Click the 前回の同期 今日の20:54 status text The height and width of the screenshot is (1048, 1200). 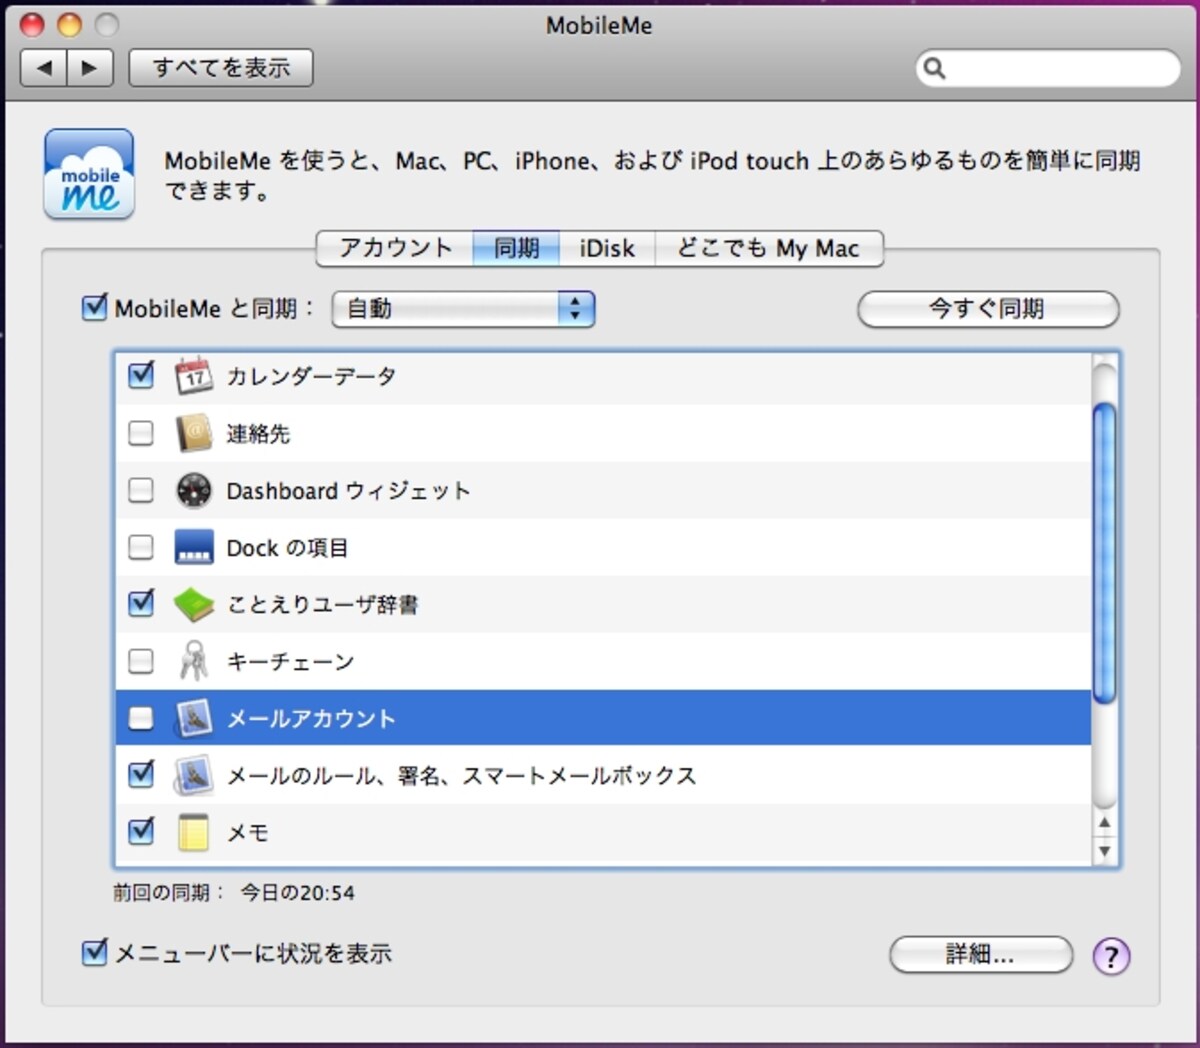233,892
